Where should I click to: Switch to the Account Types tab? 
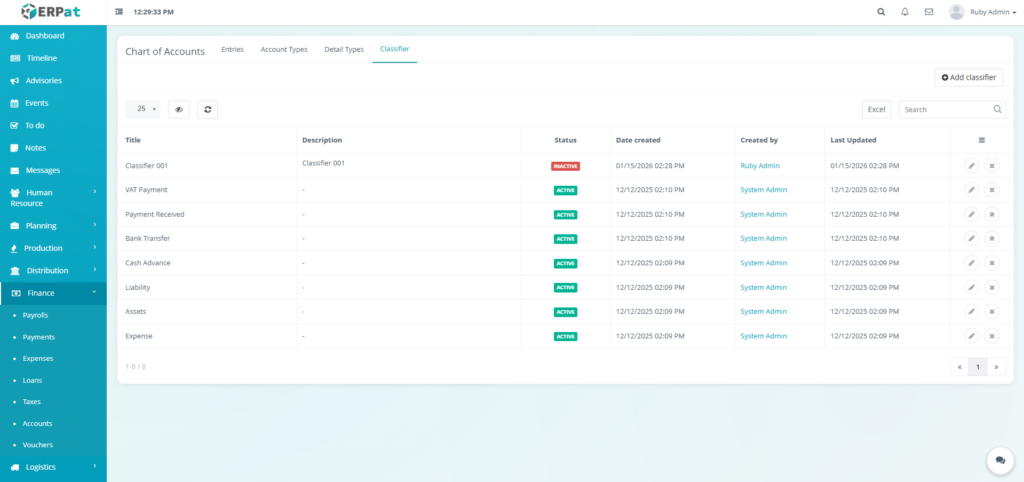click(283, 49)
